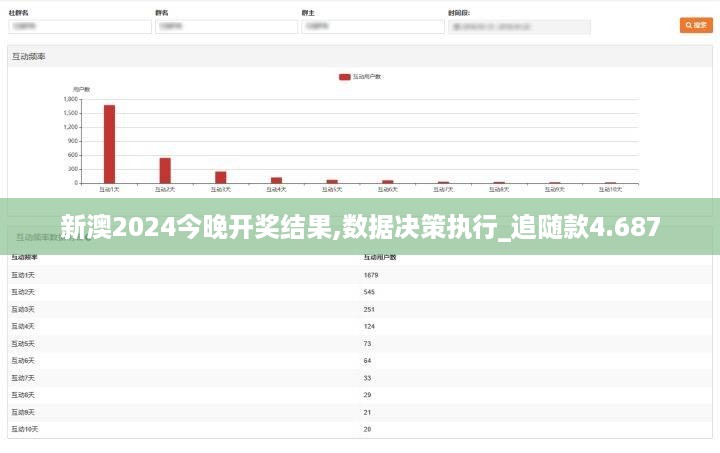Focus the 社群名 input field
Viewport: 720px width, 453px height.
pos(79,27)
